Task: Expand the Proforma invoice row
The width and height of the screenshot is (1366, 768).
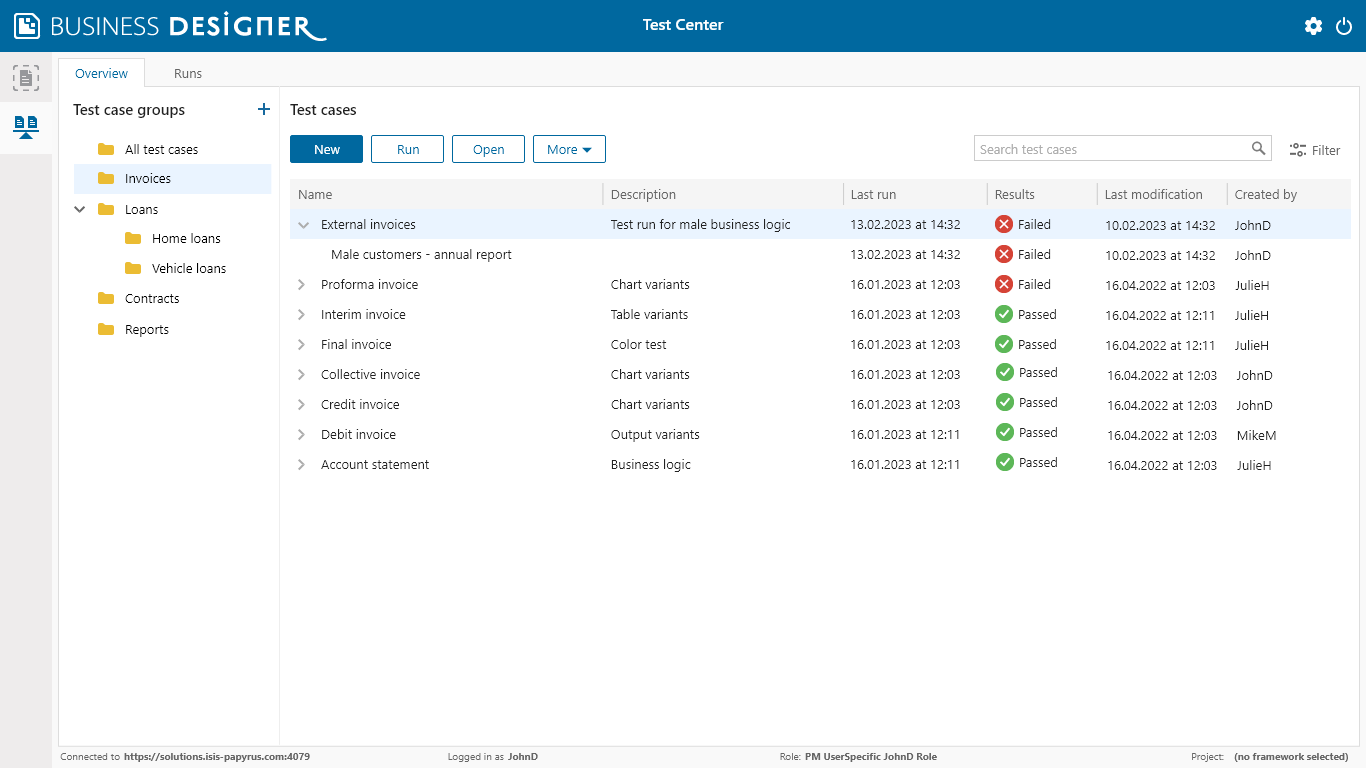Action: pos(302,285)
